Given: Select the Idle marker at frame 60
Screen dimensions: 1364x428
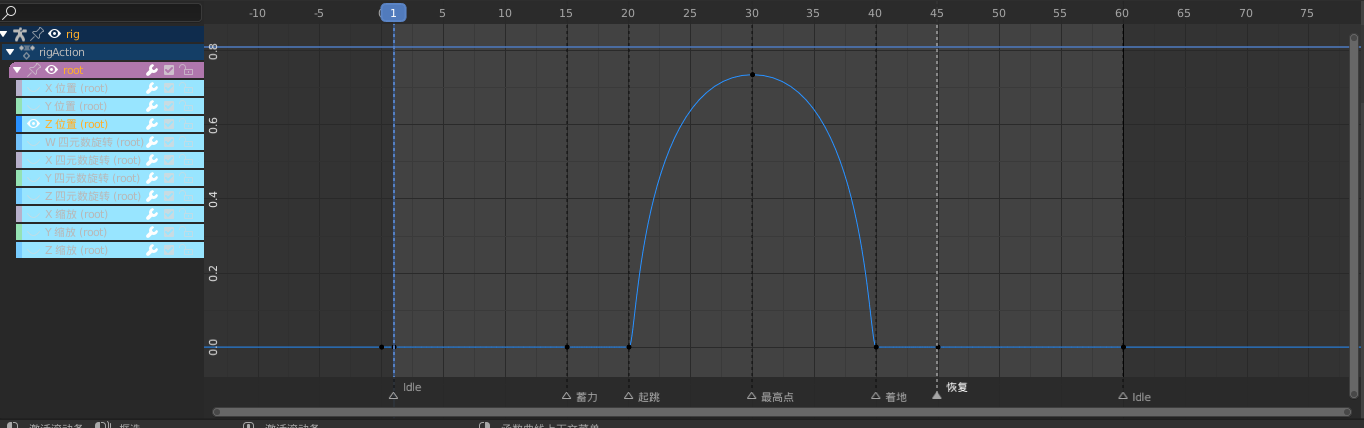Looking at the screenshot, I should point(1123,396).
